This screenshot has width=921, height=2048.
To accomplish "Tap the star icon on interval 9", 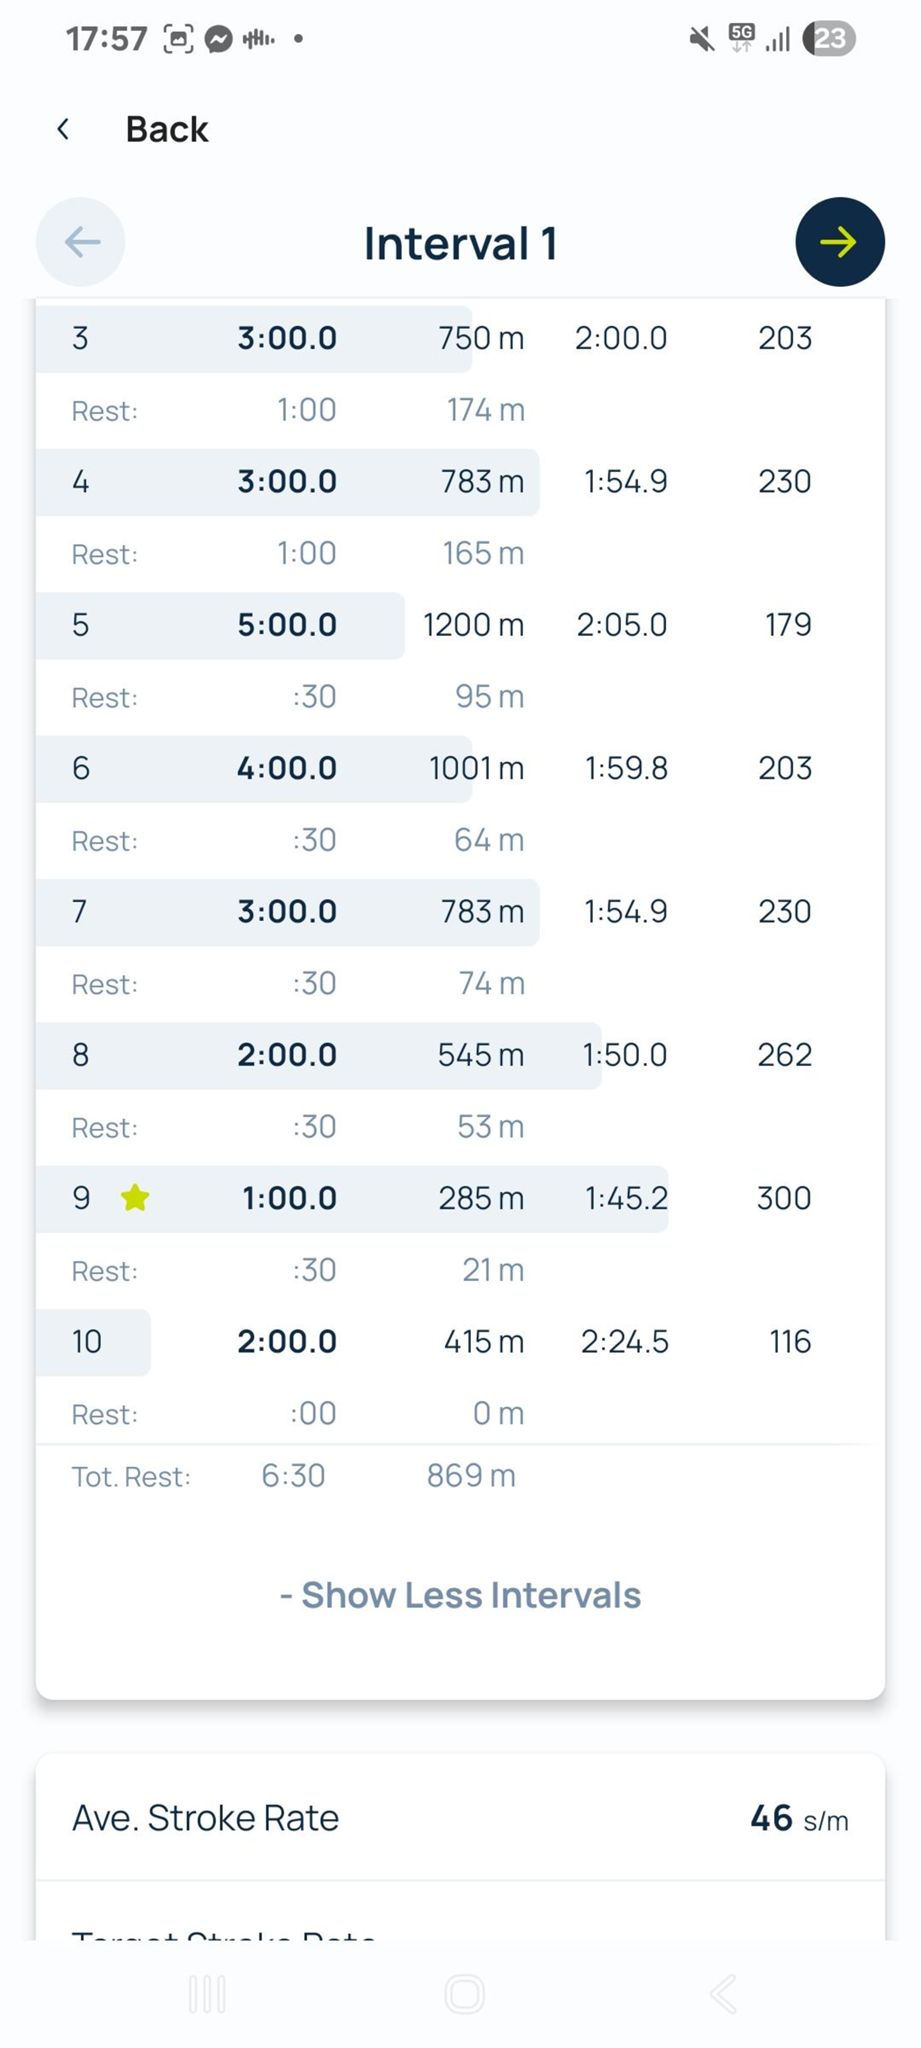I will 135,1198.
